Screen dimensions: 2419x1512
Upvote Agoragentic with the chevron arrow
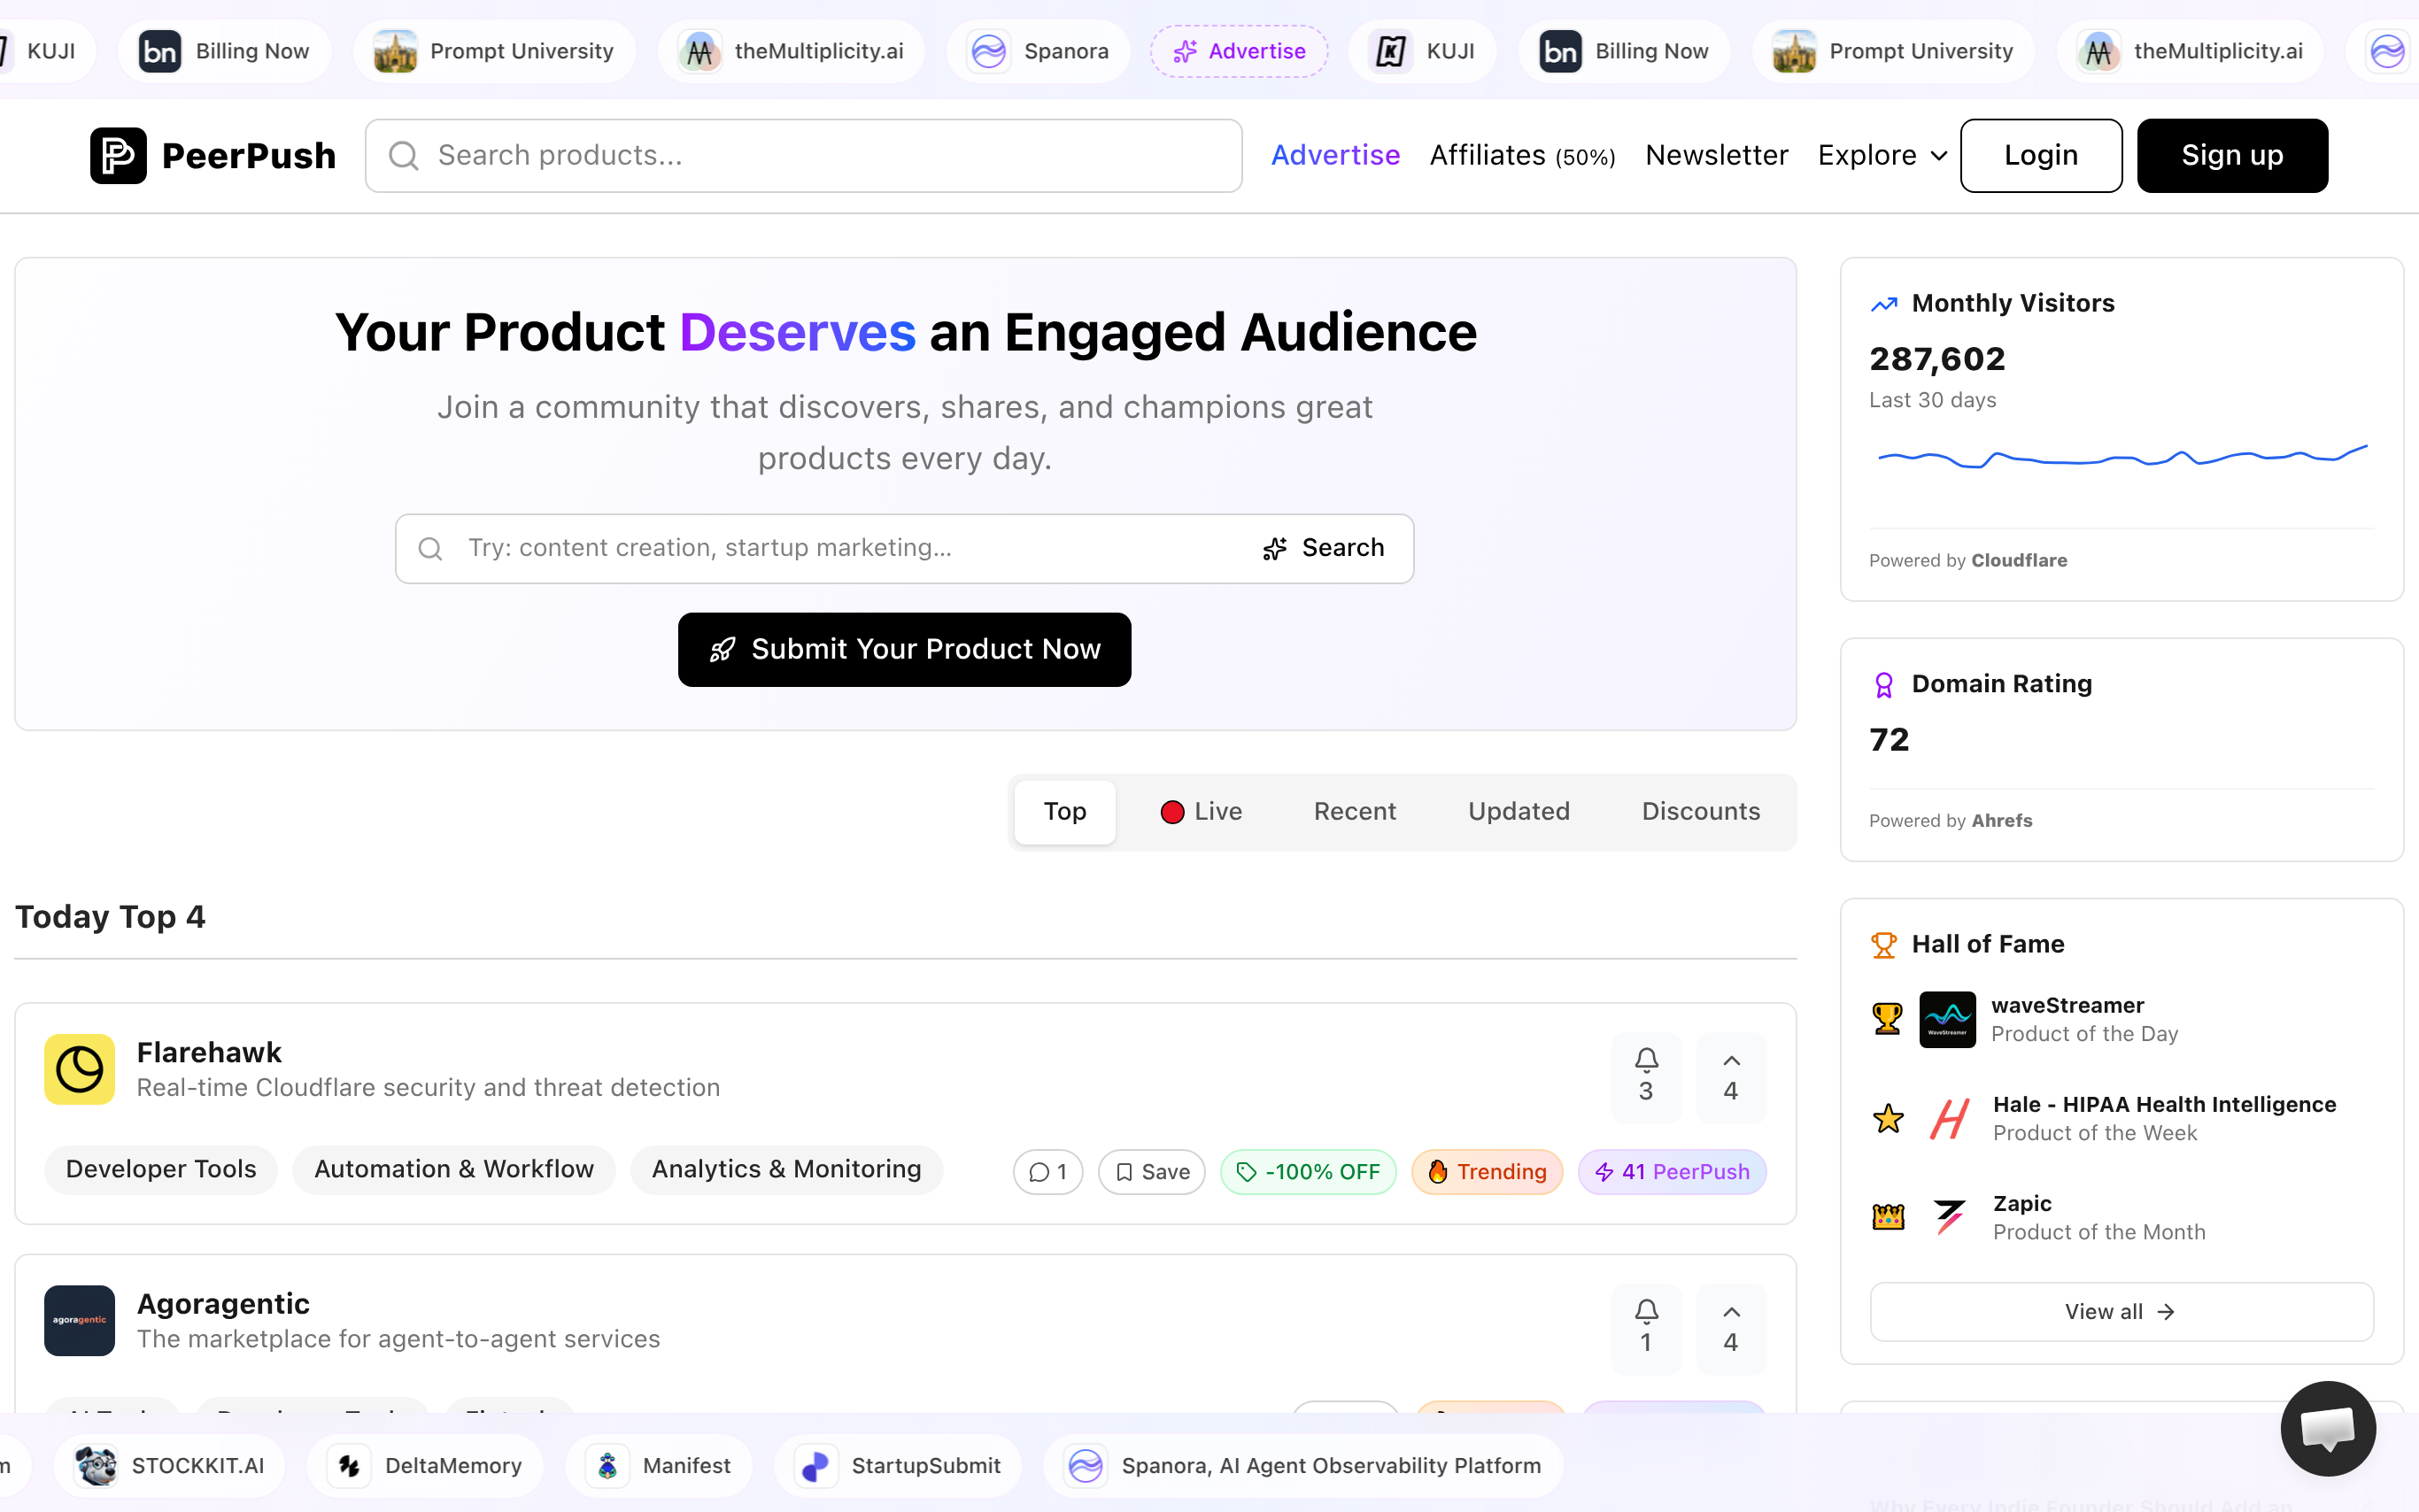[1730, 1326]
